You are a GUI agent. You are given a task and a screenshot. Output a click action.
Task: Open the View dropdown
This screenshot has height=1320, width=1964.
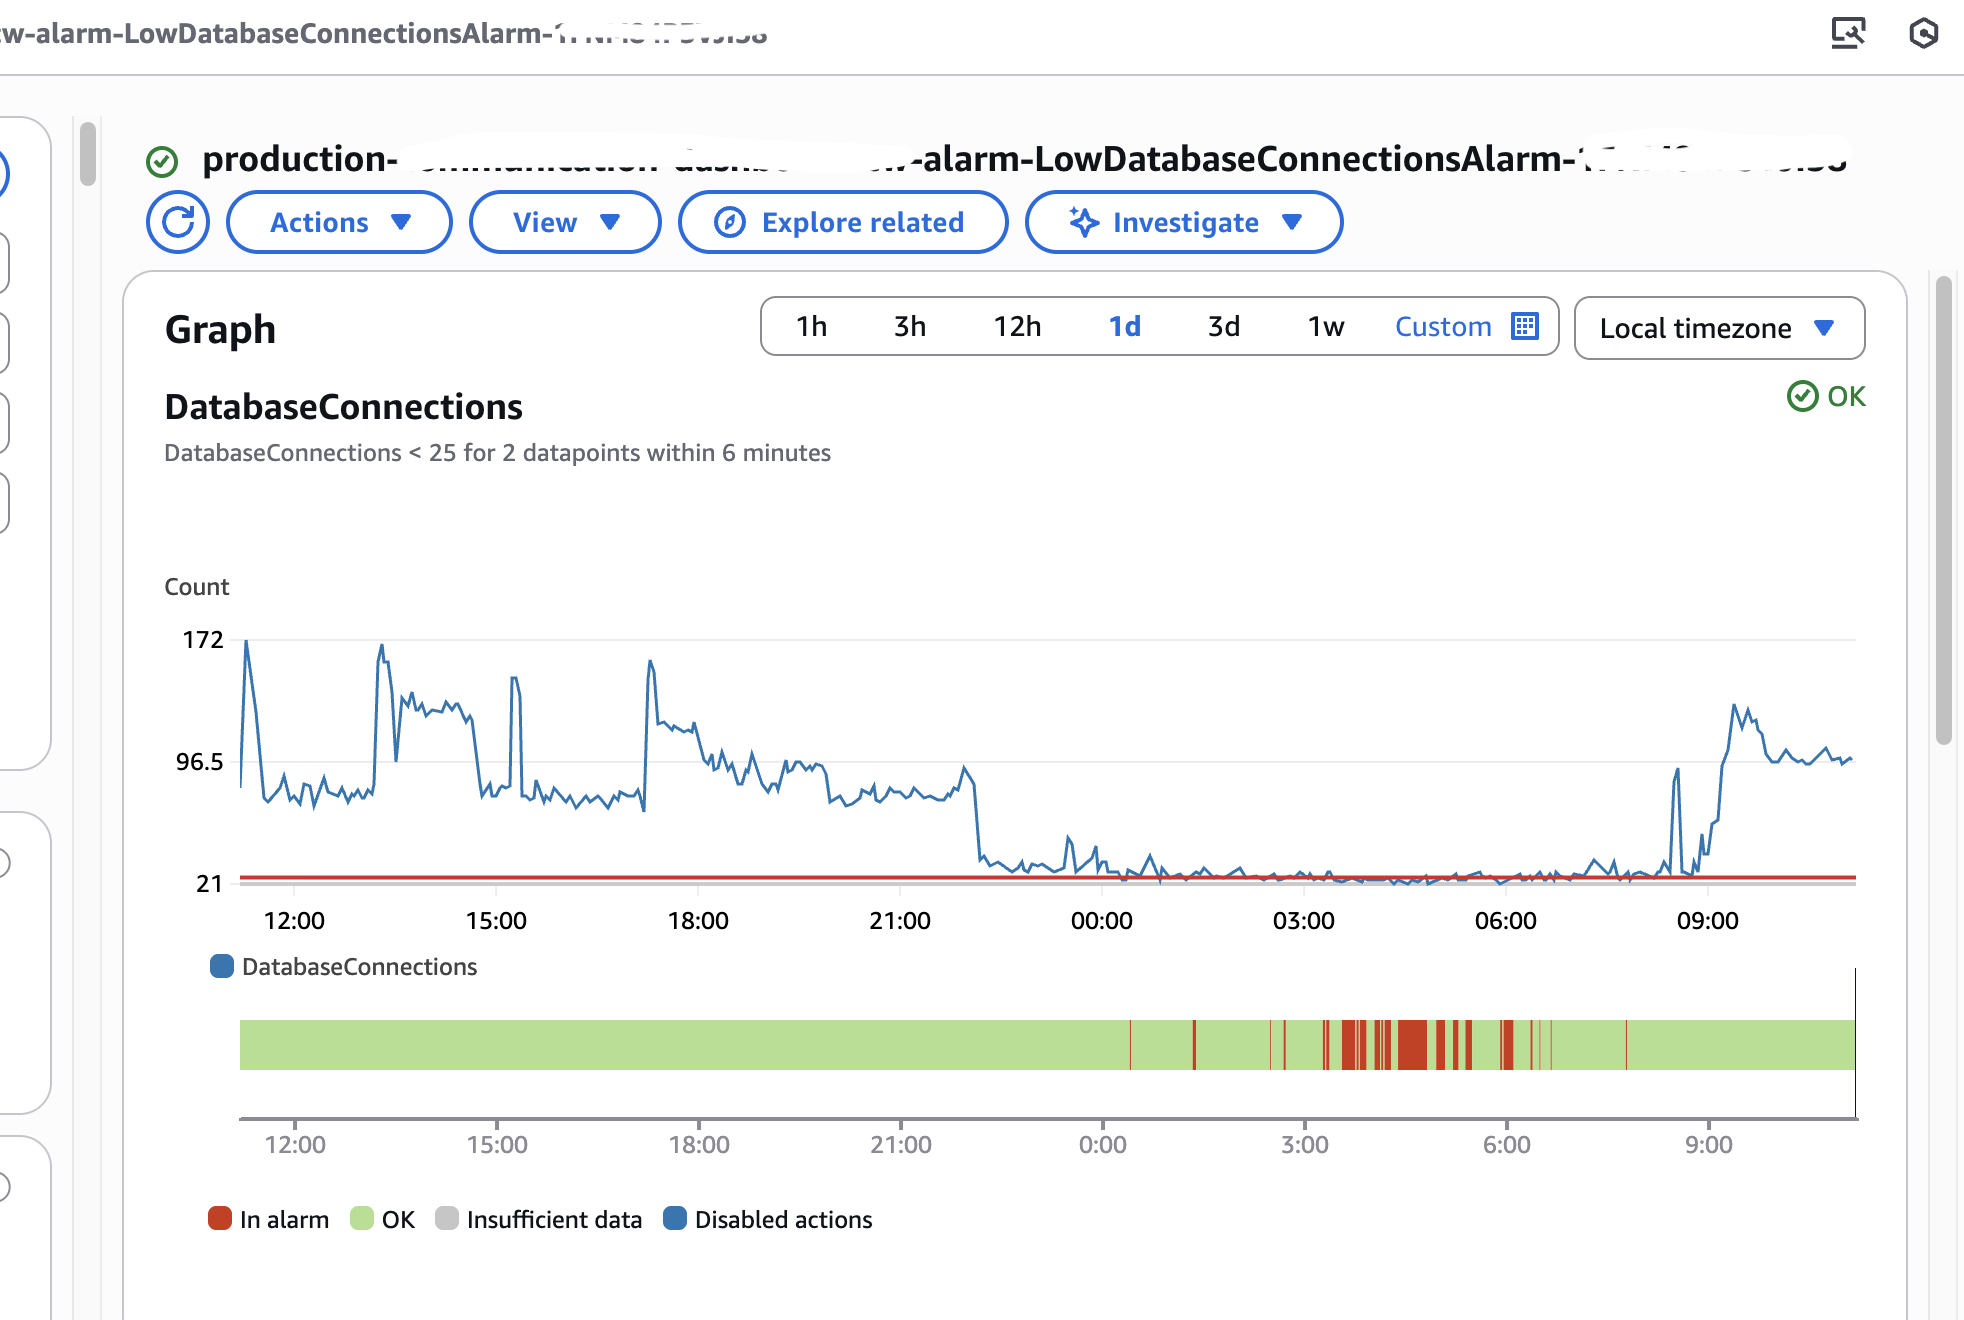click(564, 222)
